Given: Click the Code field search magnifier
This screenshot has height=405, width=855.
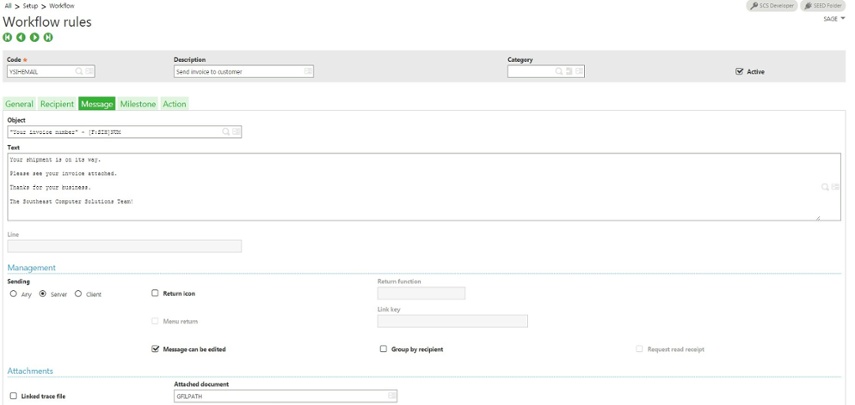Looking at the screenshot, I should 79,72.
